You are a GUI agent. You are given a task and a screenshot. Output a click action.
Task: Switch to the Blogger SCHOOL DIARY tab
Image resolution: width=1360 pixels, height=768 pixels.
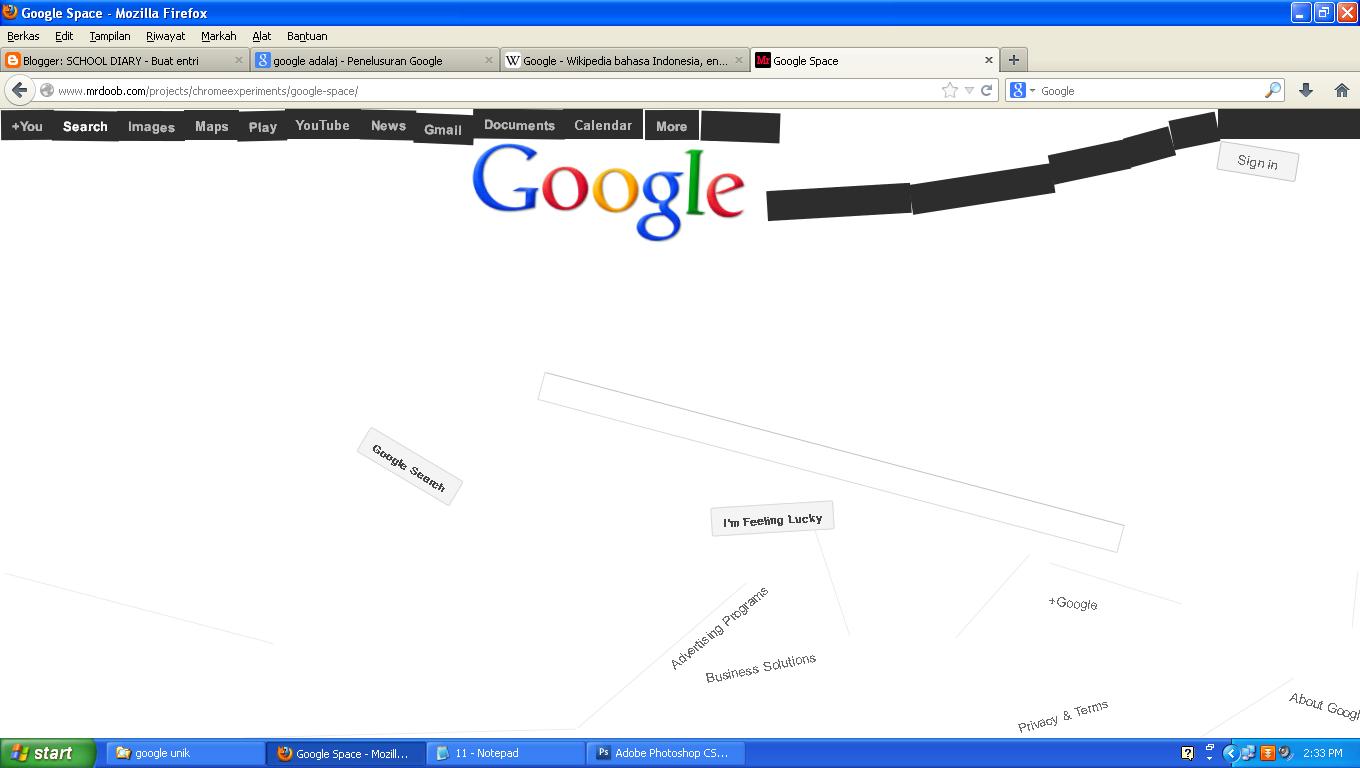[x=125, y=60]
